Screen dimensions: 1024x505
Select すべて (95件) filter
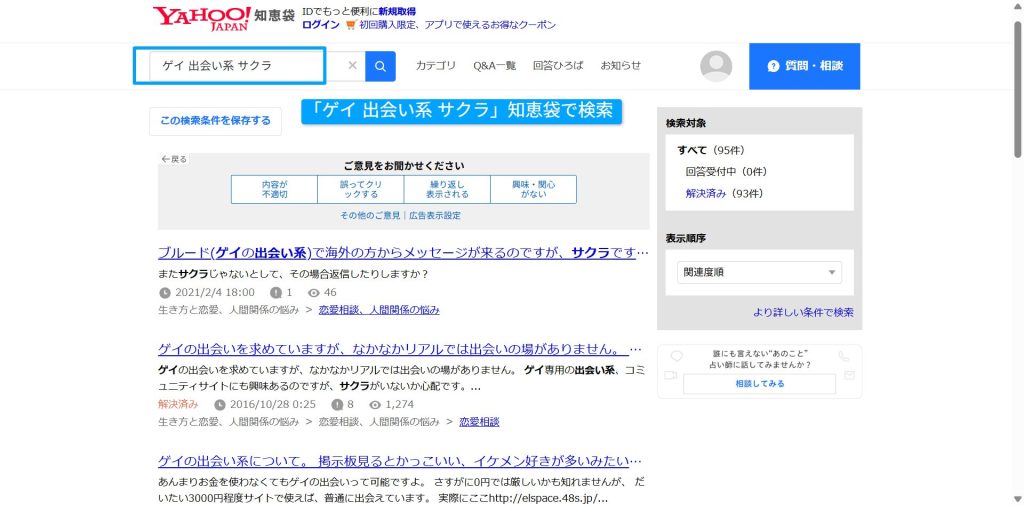(x=711, y=150)
